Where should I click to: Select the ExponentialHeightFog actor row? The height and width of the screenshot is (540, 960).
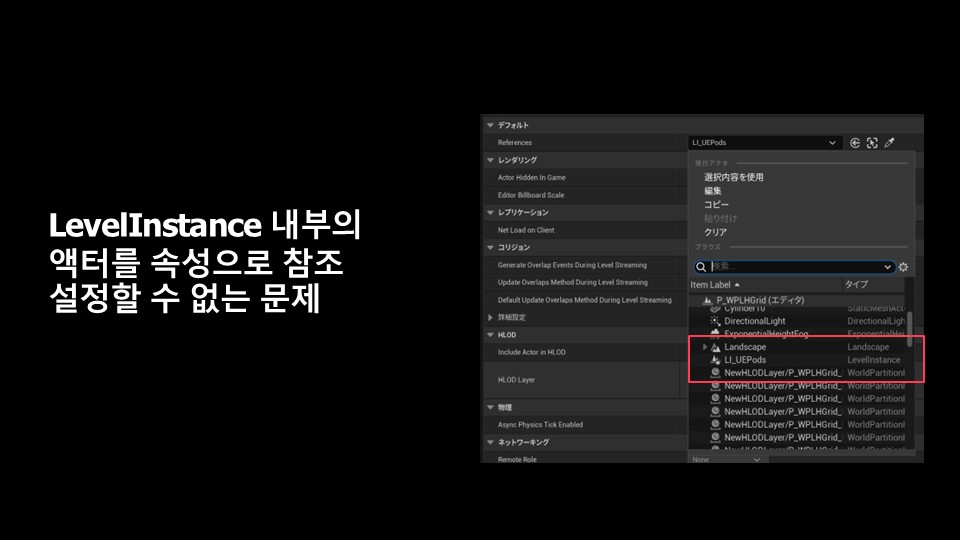tap(797, 334)
